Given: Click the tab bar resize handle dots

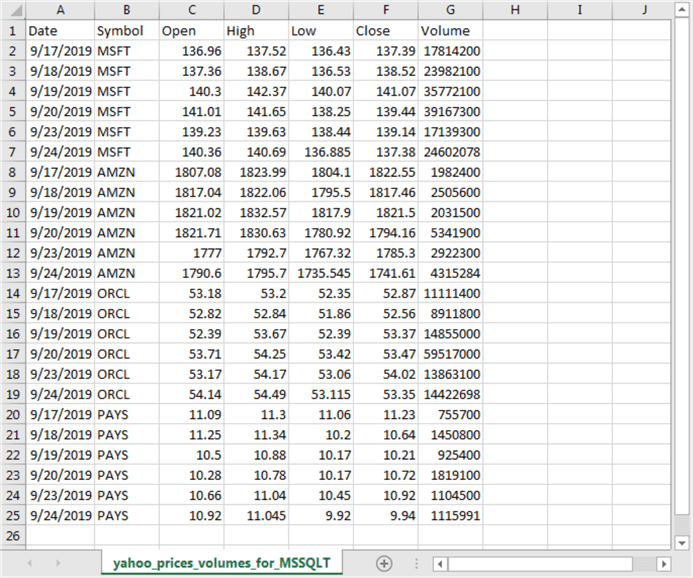Looking at the screenshot, I should (416, 563).
